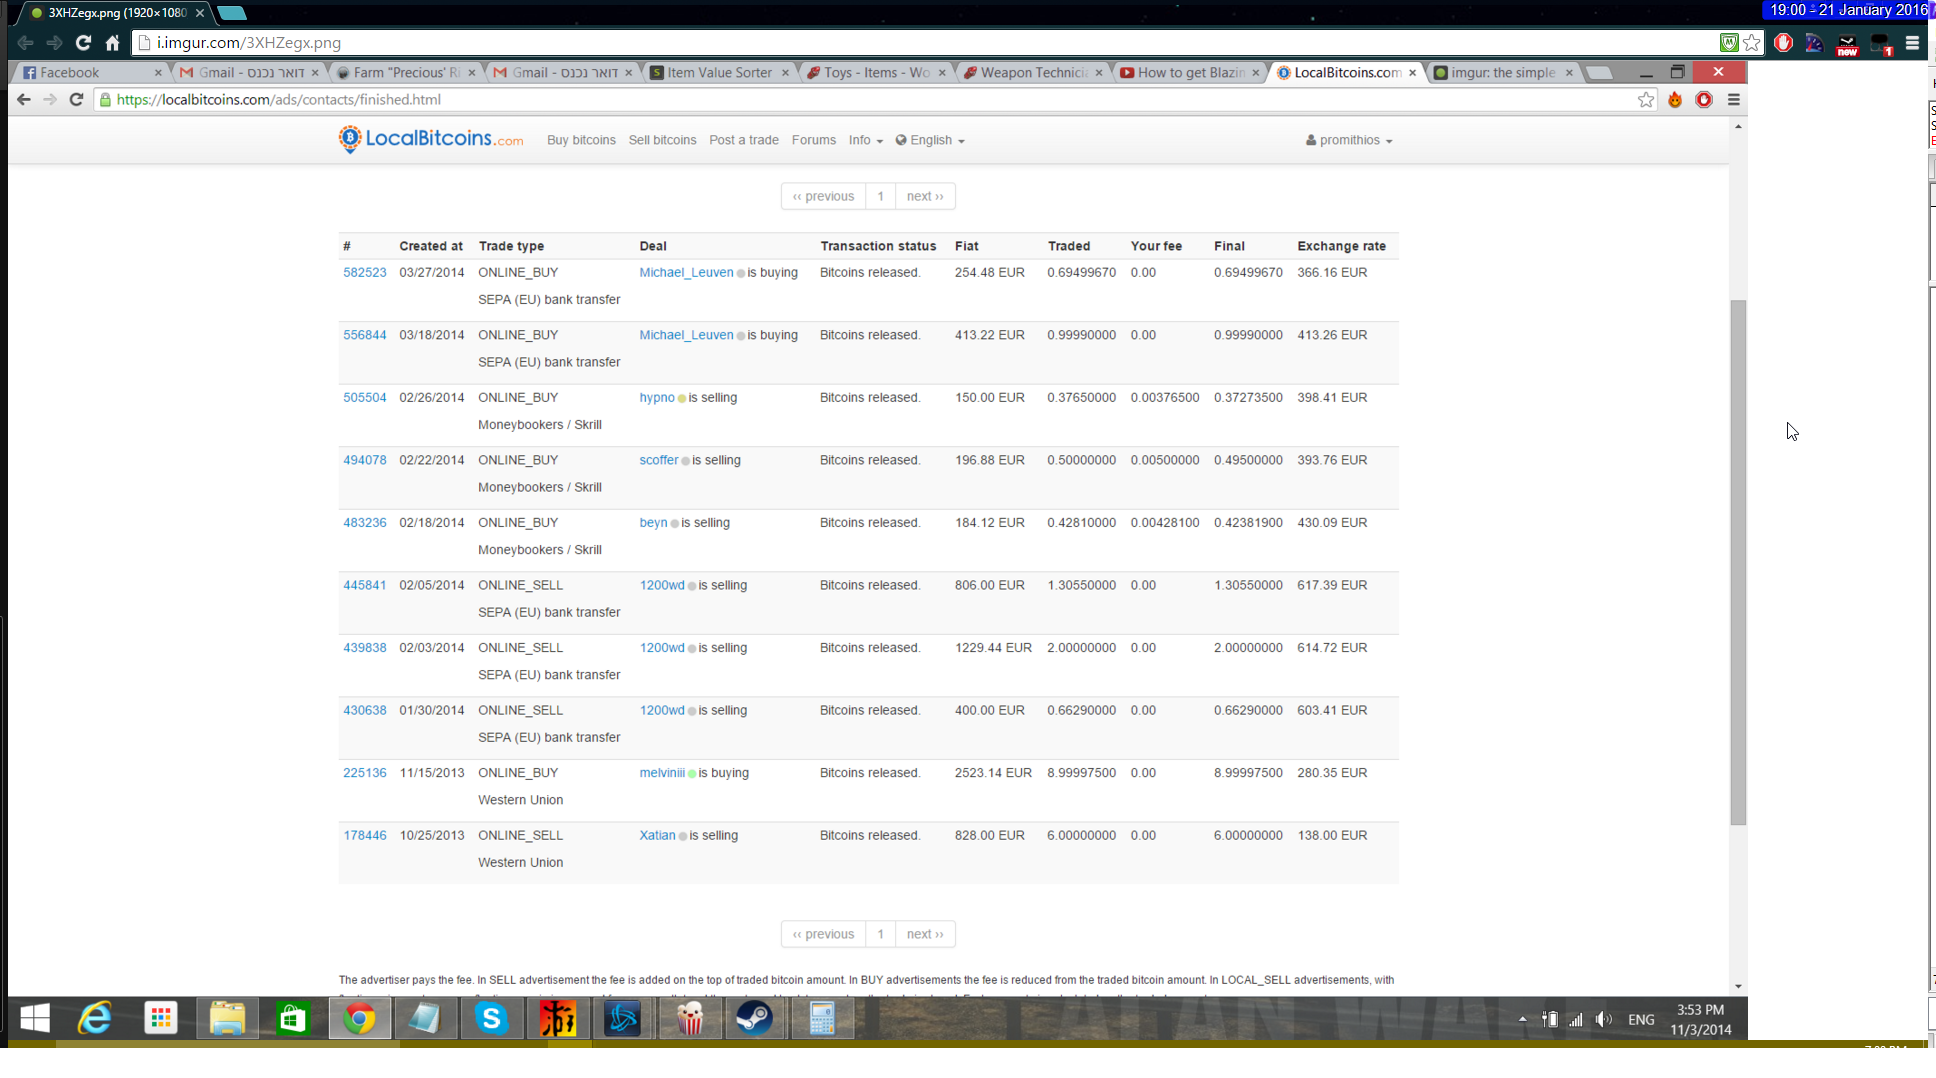This screenshot has height=1078, width=1936.
Task: Reload the inner LocalBitcoins page
Action: coord(76,100)
